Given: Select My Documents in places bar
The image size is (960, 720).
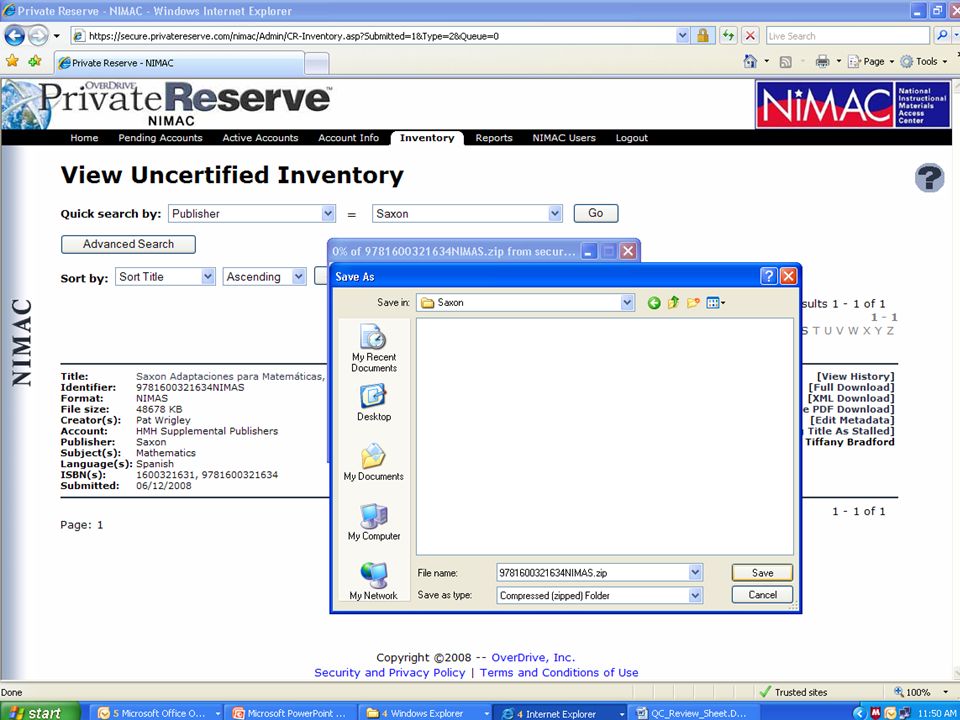Looking at the screenshot, I should 373,462.
